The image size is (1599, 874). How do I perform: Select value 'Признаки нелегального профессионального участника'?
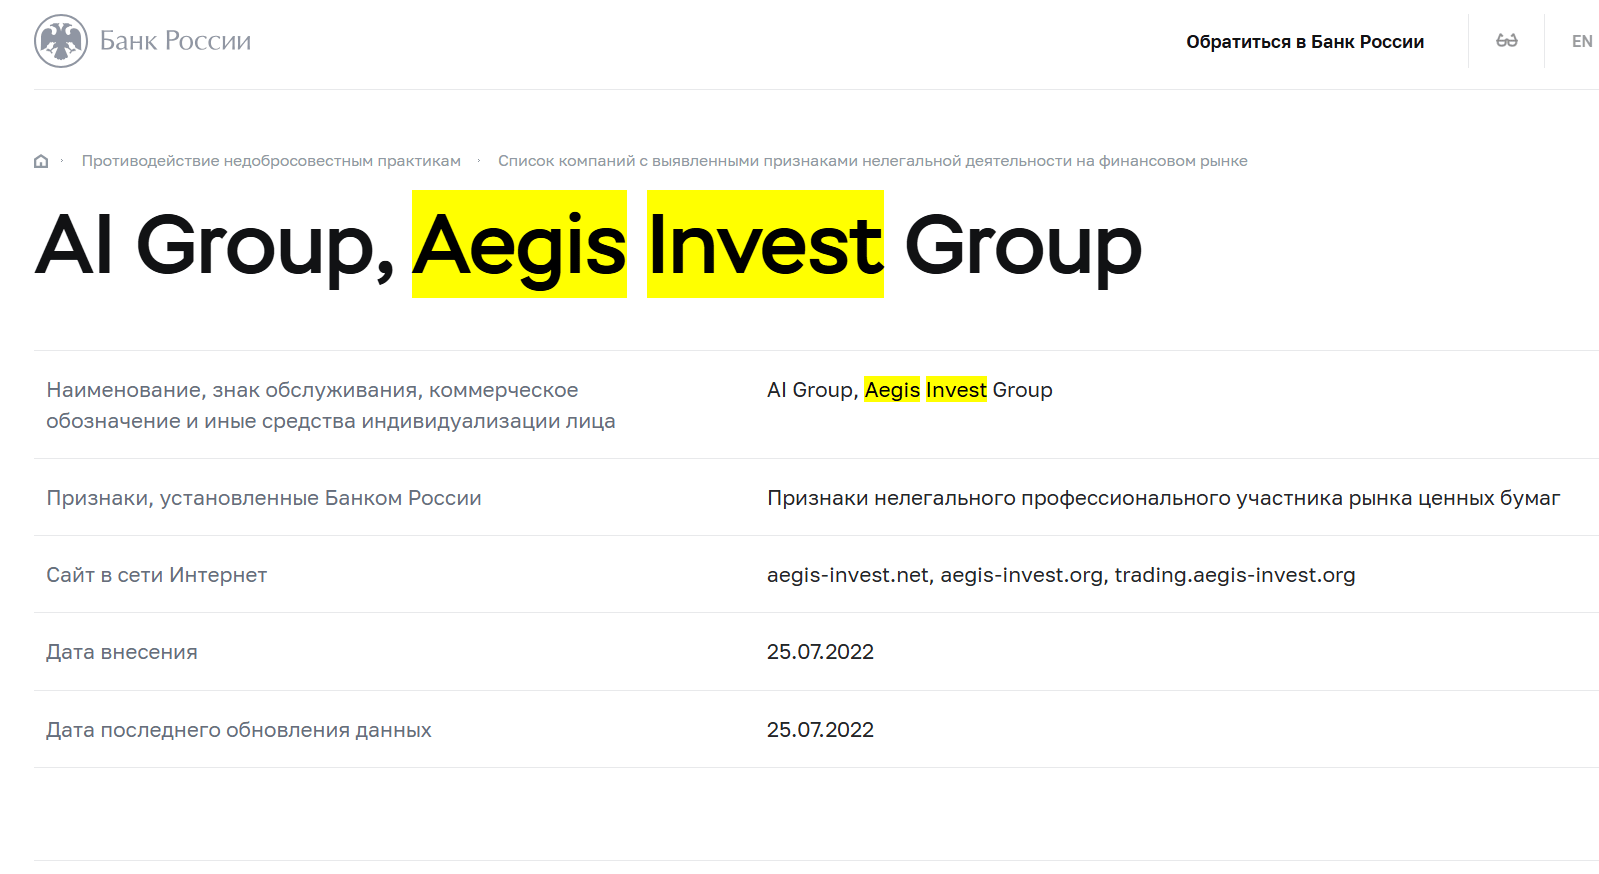click(x=1163, y=498)
